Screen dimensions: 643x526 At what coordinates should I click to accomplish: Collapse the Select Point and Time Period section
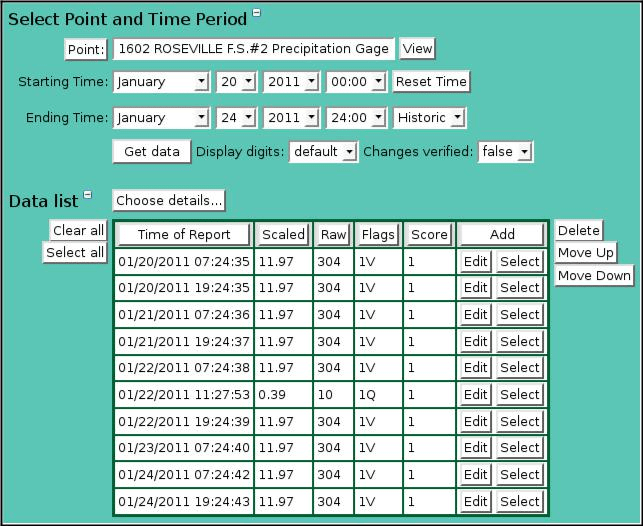click(257, 13)
